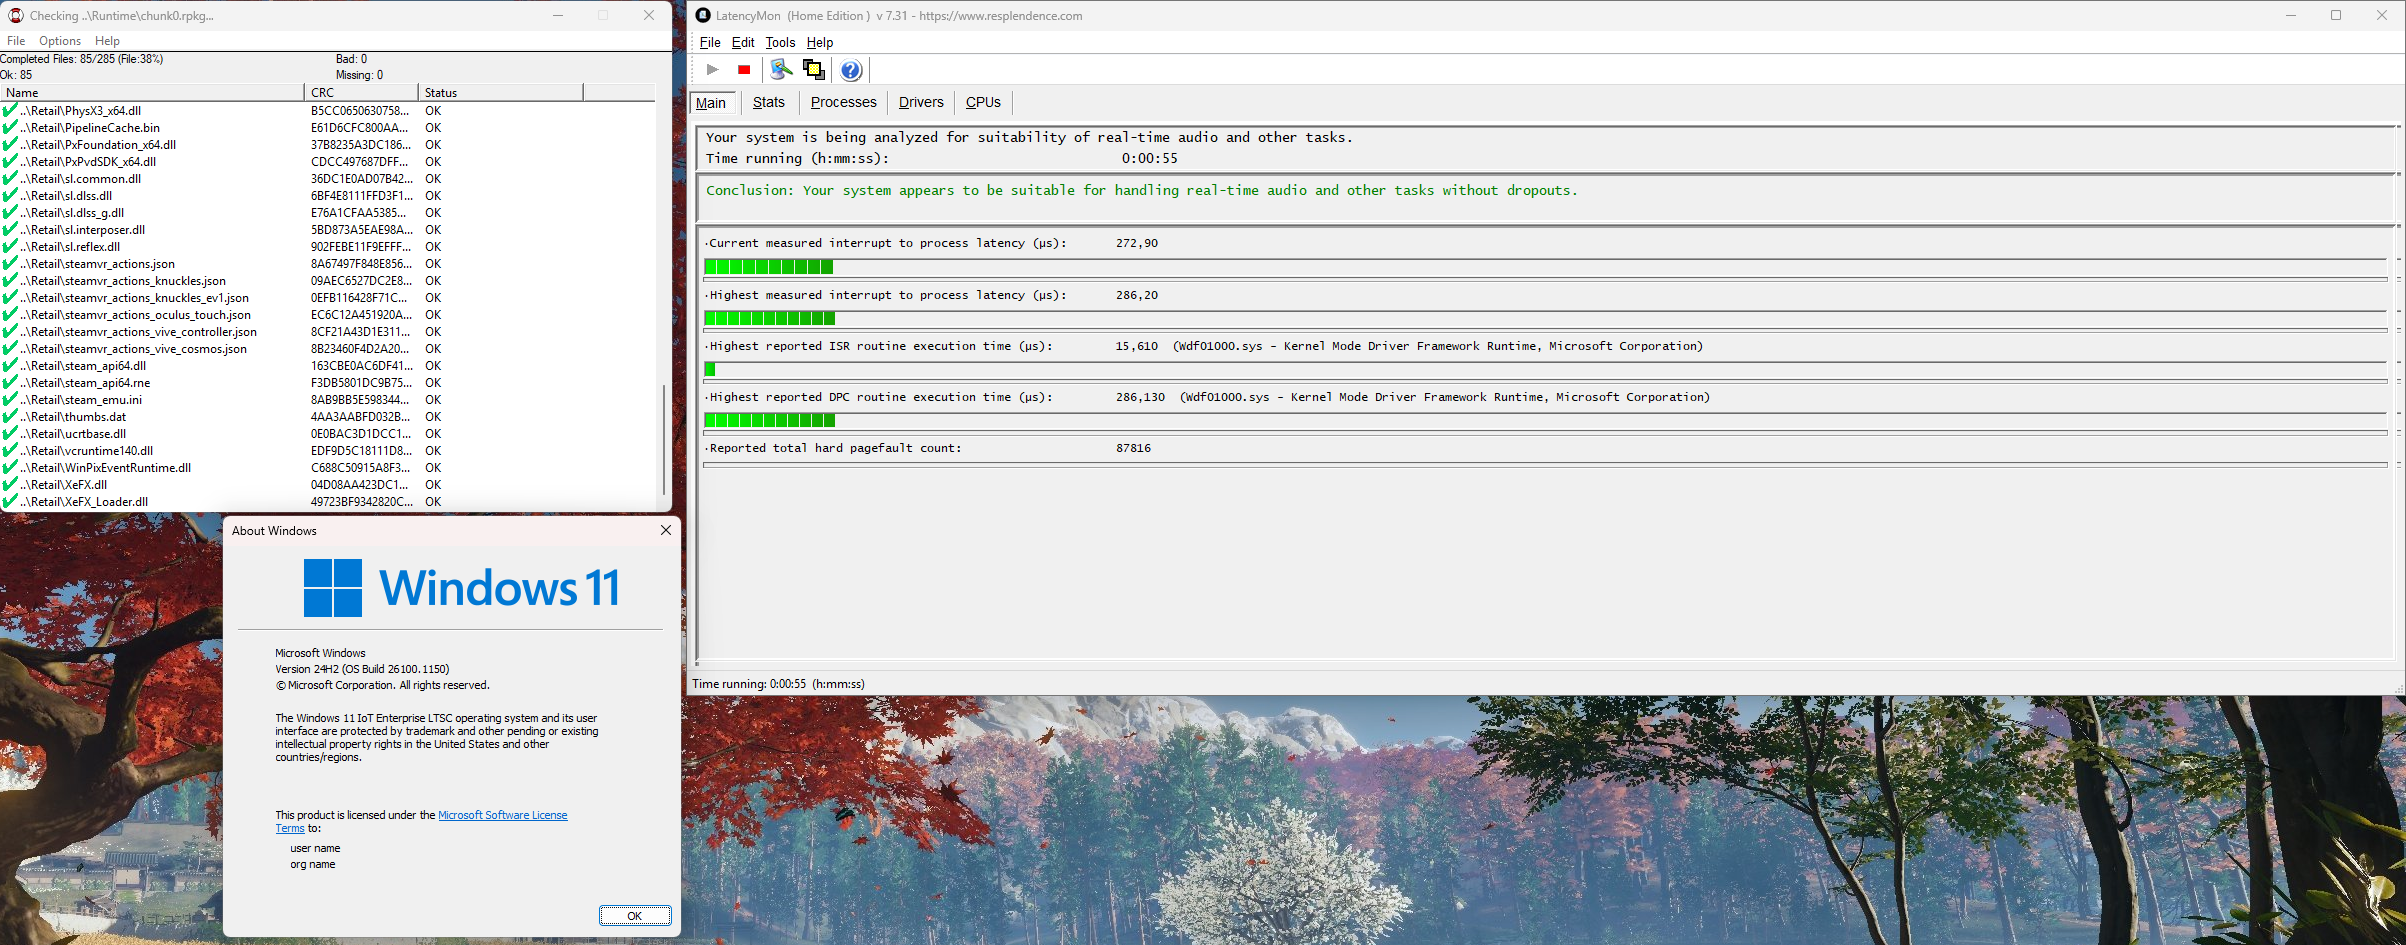Open the LatencyMon File menu

pyautogui.click(x=710, y=42)
